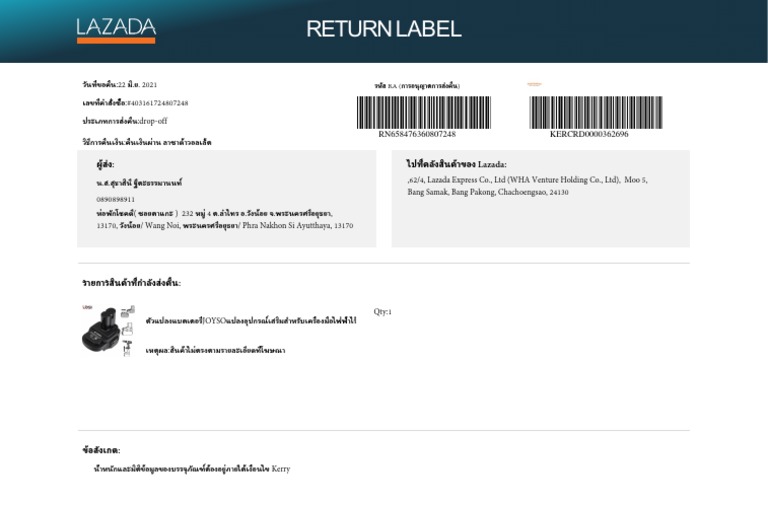Click the KERCRD0000362696 code text
Screen dimensions: 768x505
tap(589, 133)
